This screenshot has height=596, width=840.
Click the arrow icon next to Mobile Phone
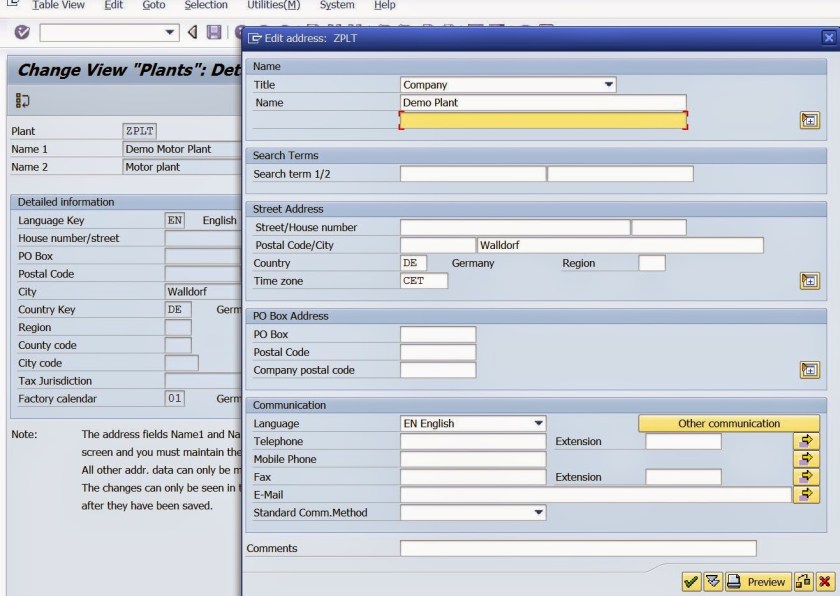click(x=806, y=459)
